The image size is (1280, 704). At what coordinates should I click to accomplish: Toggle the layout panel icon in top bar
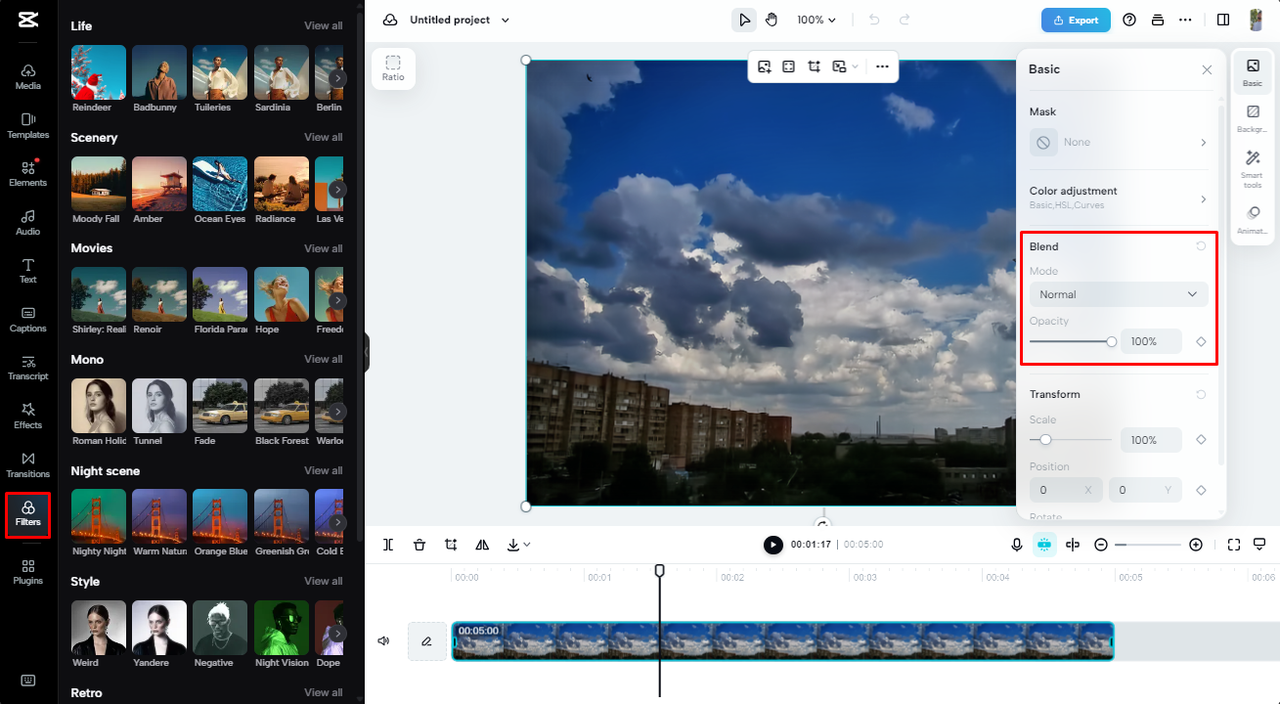(x=1223, y=20)
